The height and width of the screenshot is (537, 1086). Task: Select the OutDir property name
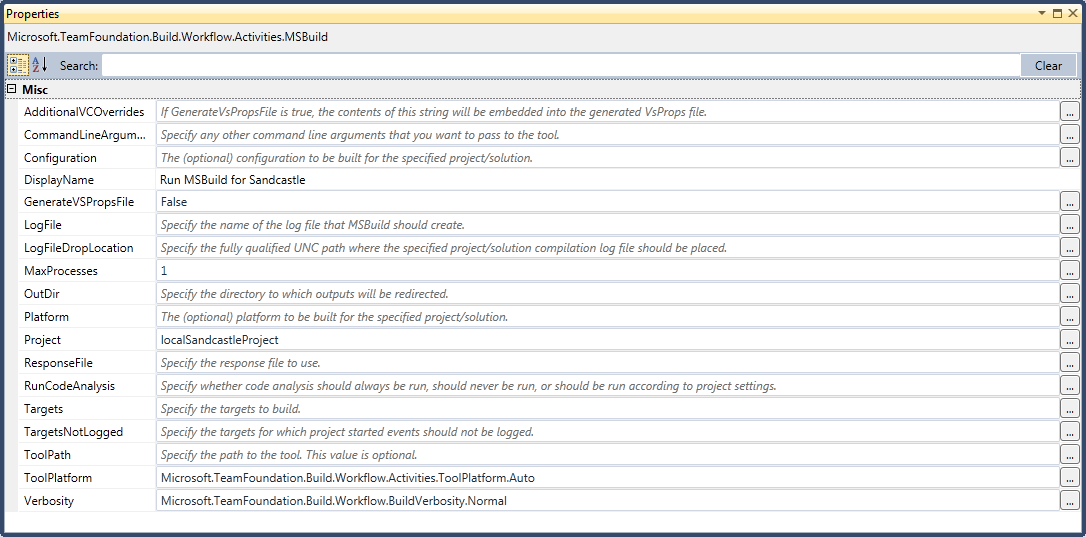(x=42, y=293)
